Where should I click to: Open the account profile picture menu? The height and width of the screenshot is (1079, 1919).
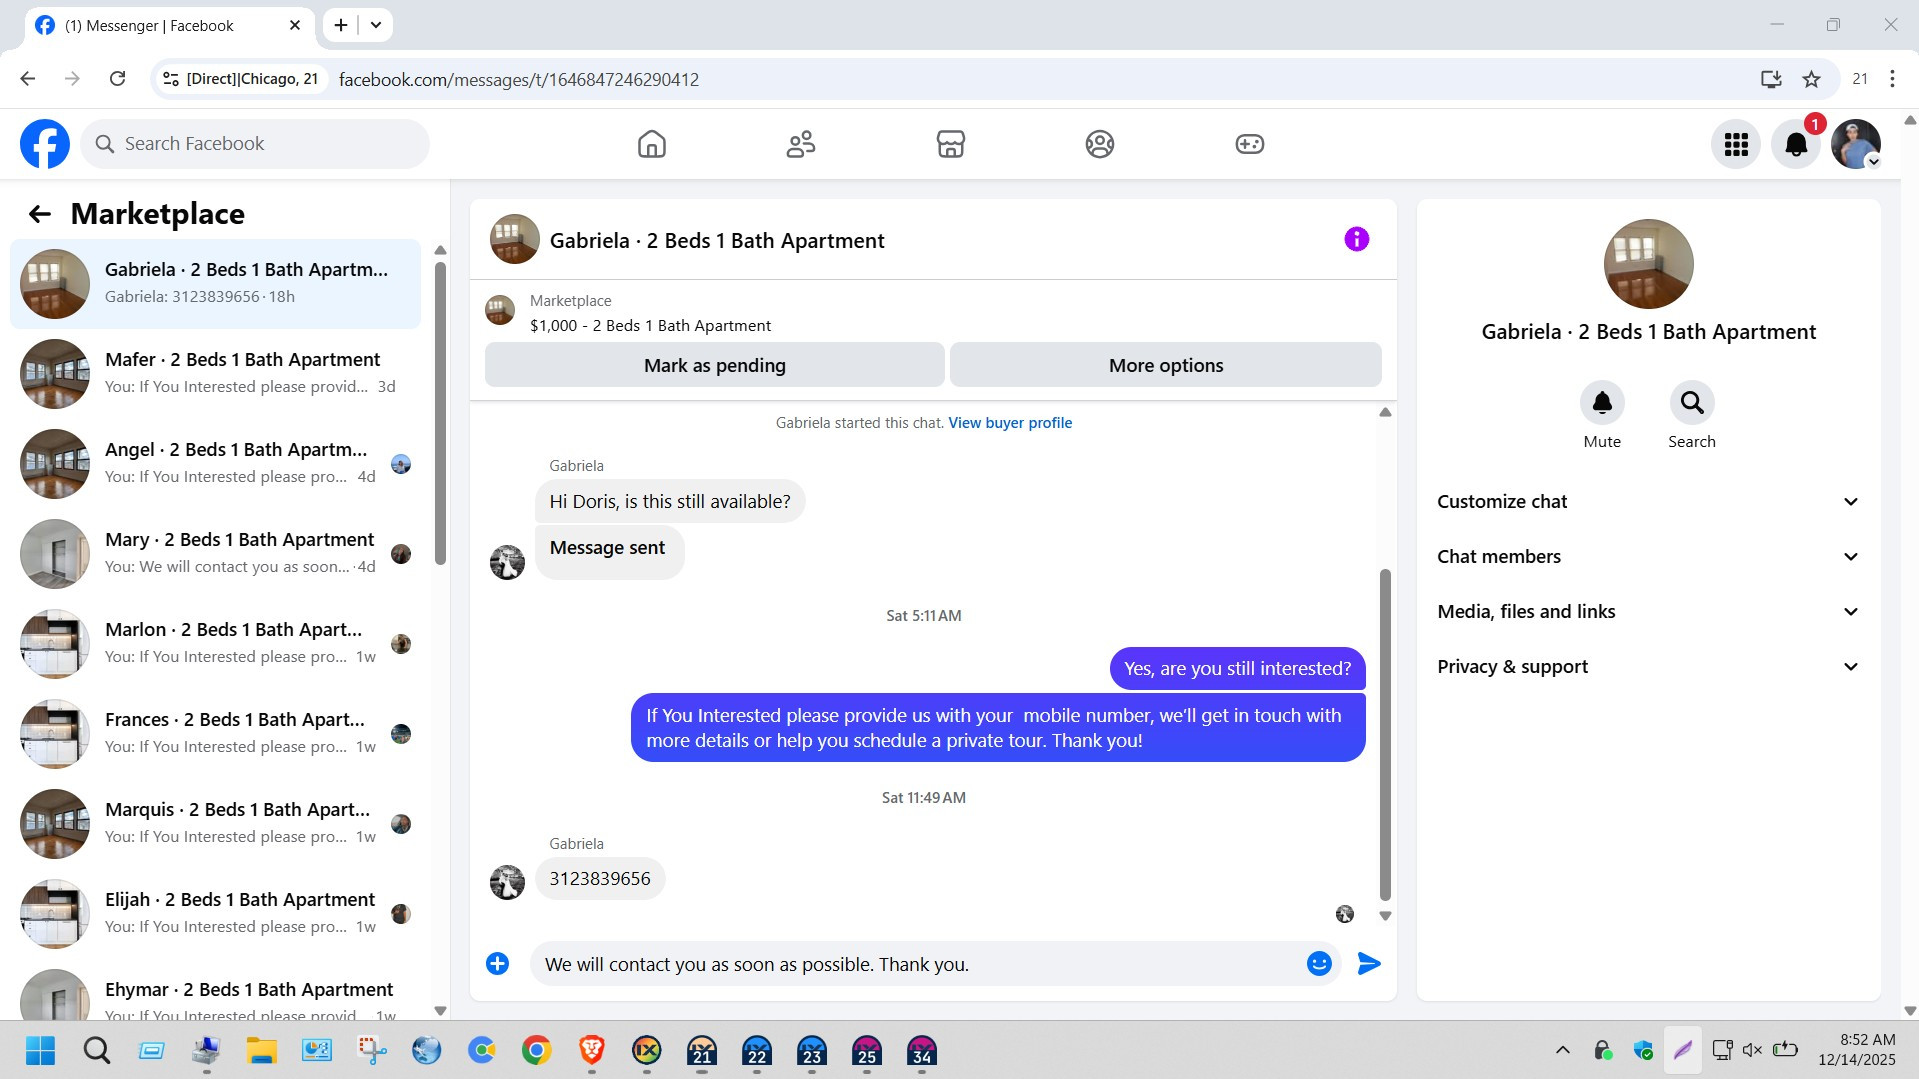pyautogui.click(x=1856, y=144)
